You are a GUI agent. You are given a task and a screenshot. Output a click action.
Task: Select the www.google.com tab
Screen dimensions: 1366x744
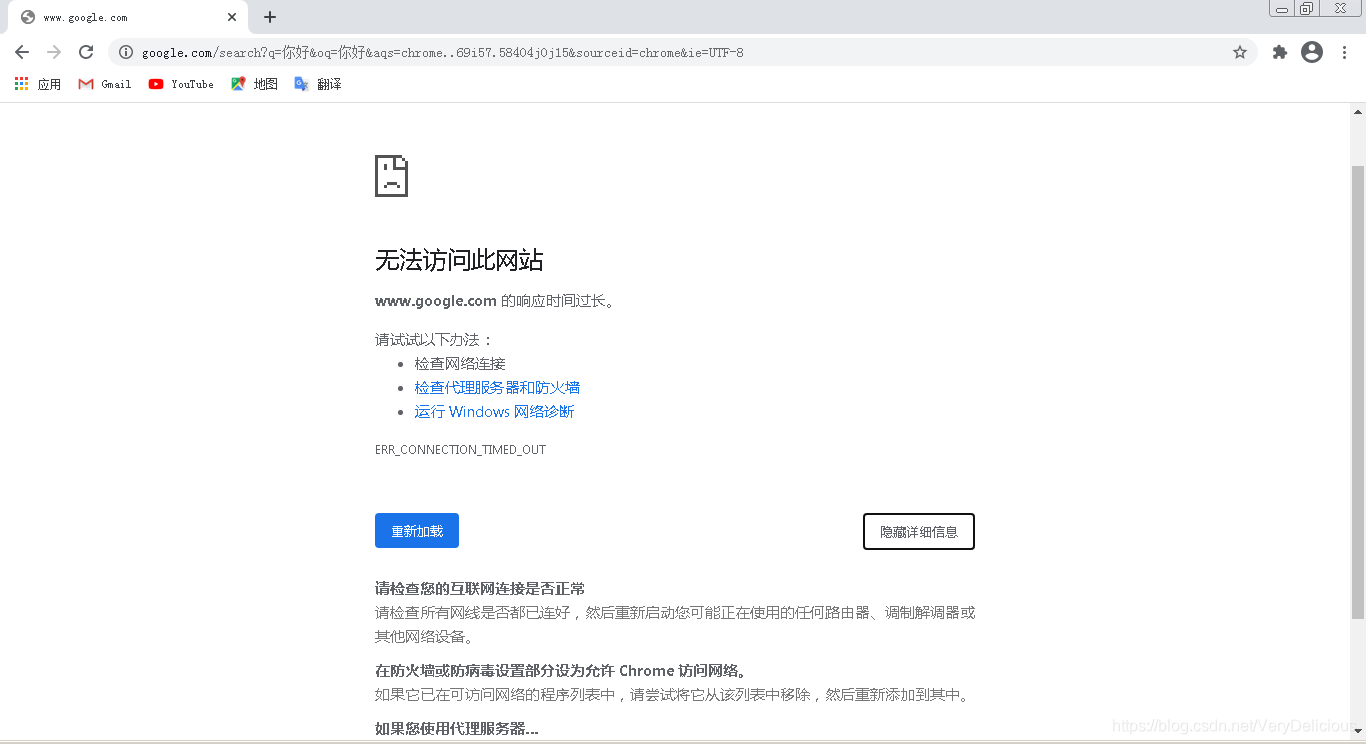[x=128, y=17]
